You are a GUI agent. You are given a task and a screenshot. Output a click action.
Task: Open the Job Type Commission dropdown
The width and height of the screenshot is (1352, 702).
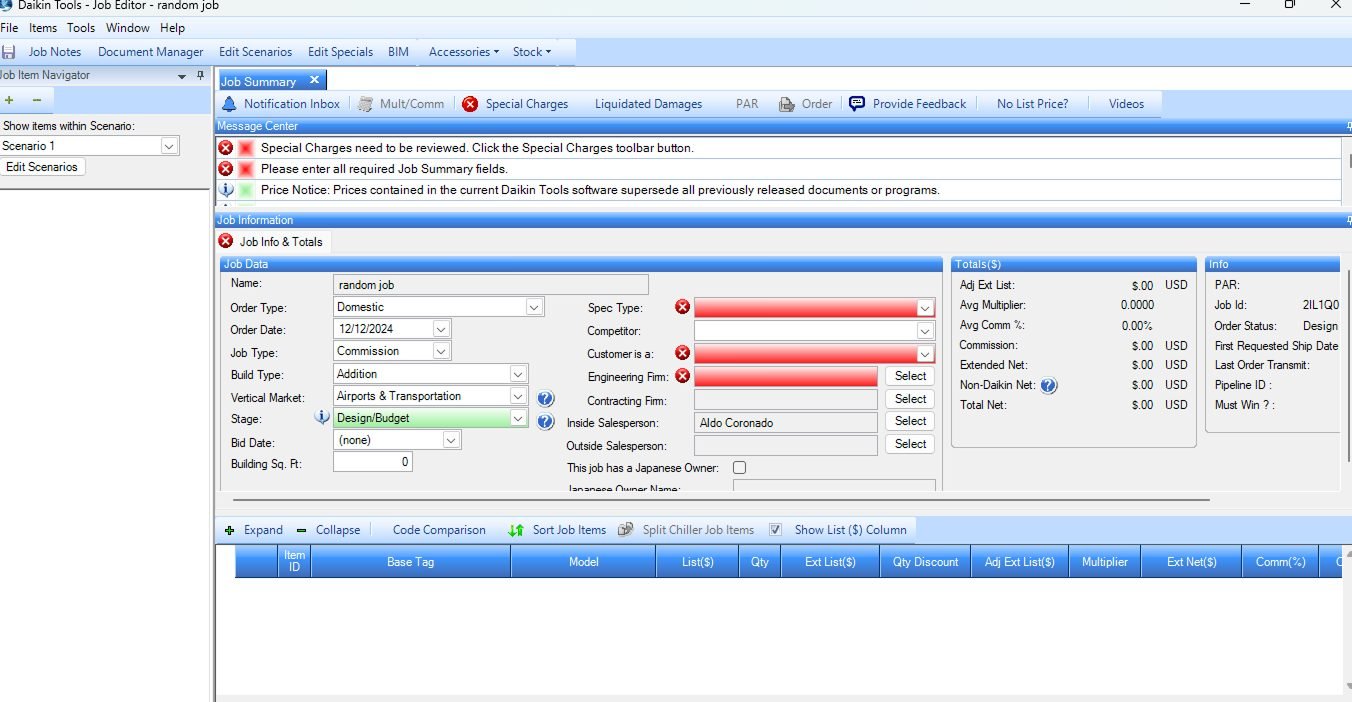[441, 351]
